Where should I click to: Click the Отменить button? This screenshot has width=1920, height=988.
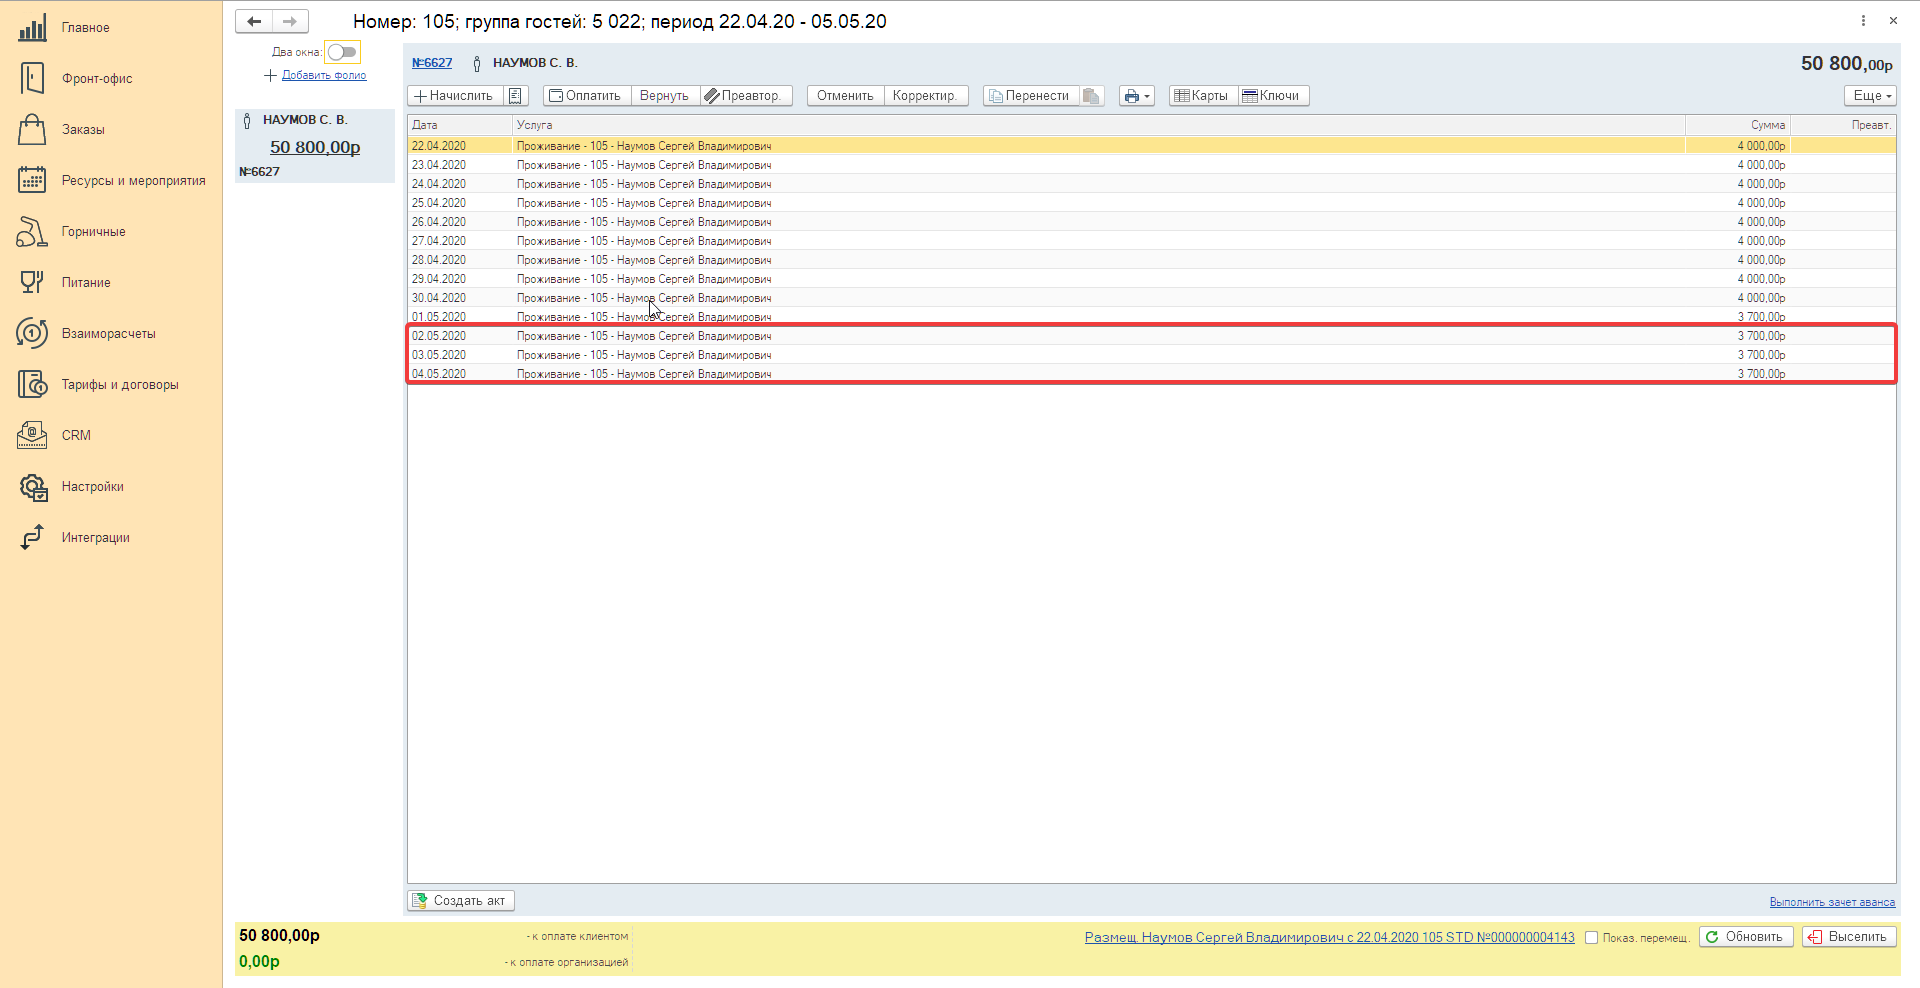click(x=845, y=96)
